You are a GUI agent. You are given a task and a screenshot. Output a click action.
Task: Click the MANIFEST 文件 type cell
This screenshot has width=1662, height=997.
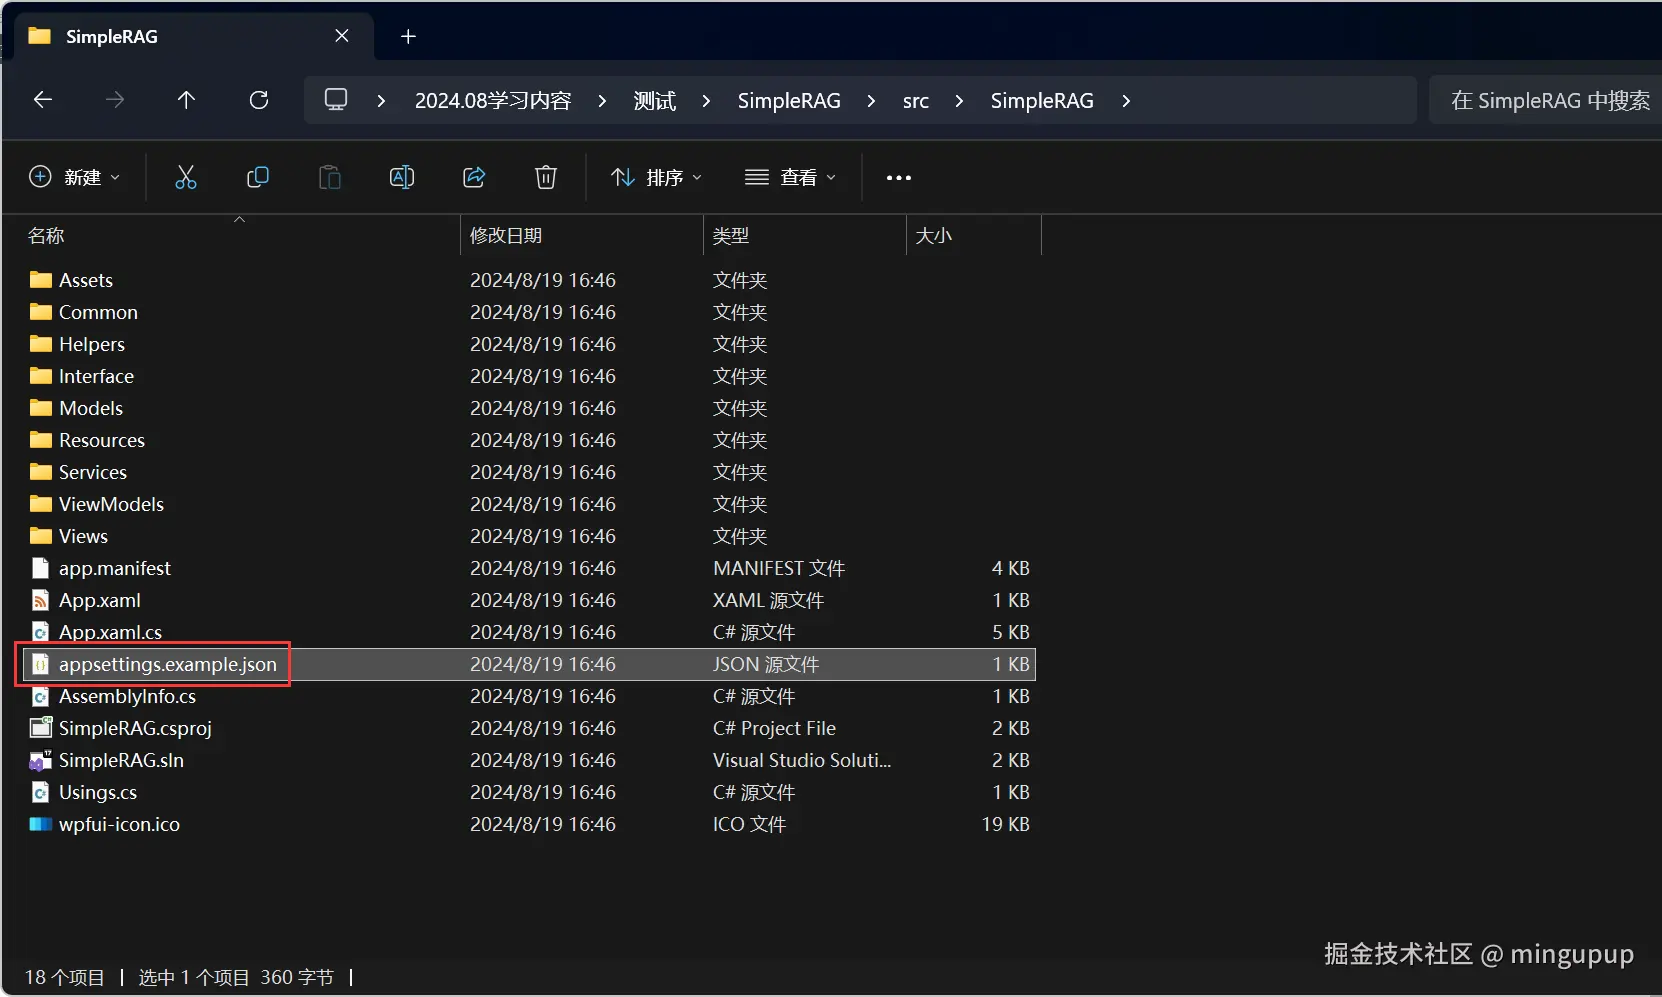coord(779,568)
